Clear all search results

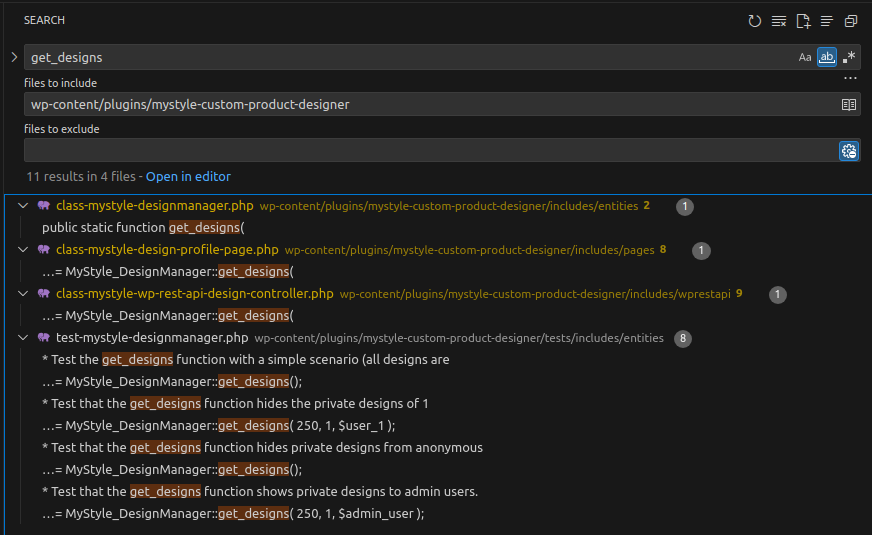[x=779, y=21]
